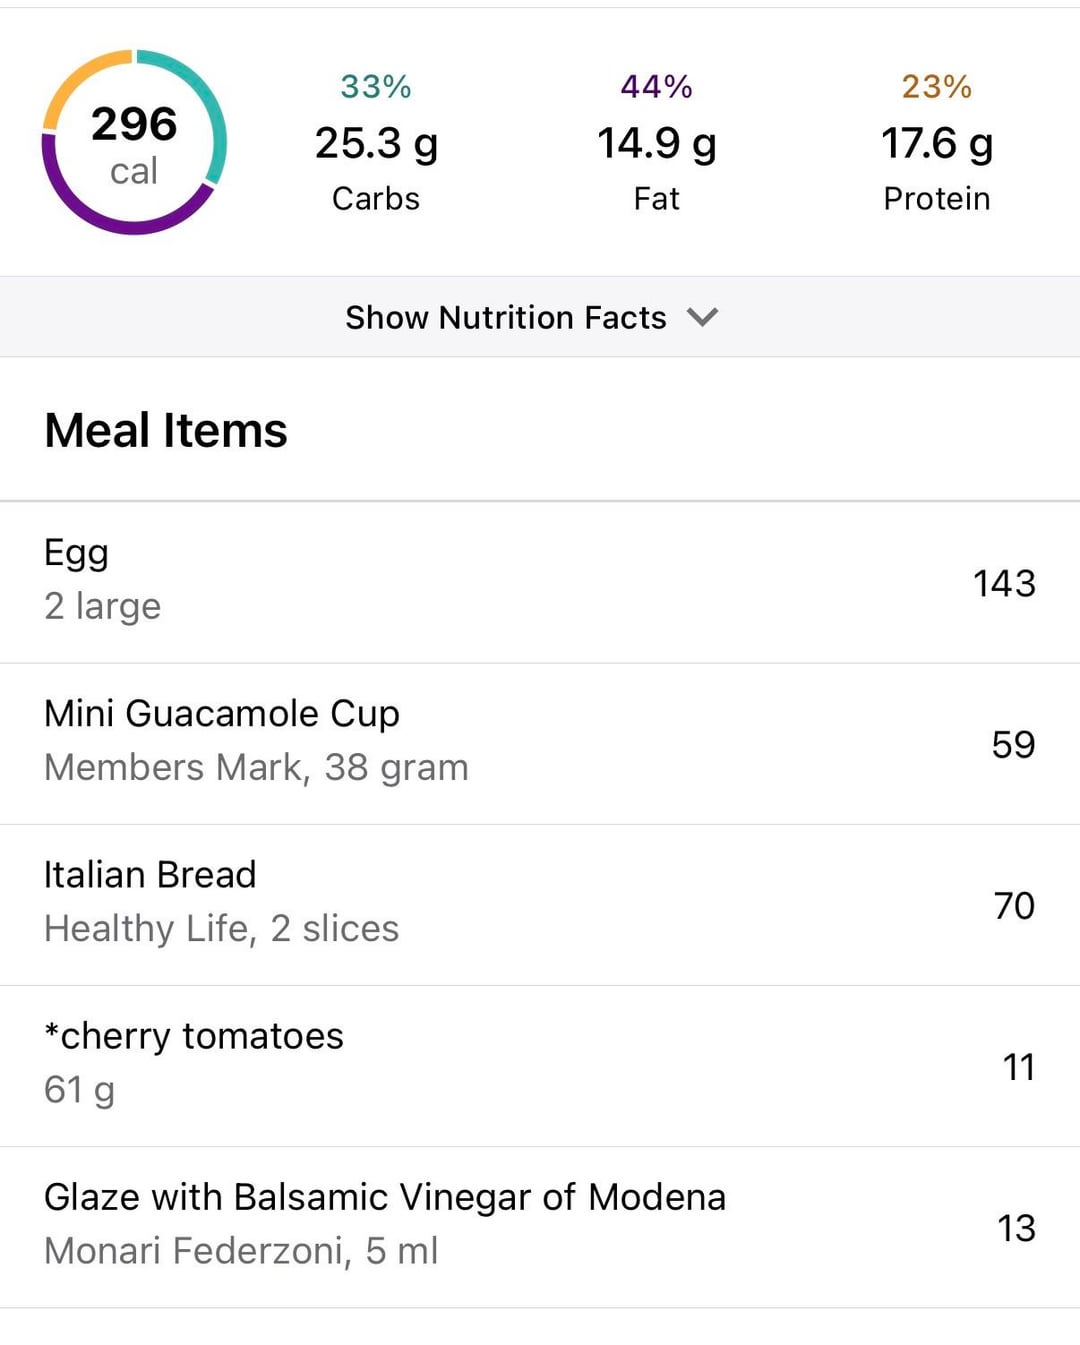
Task: Tap the 143 calorie value for Egg
Action: (1004, 584)
